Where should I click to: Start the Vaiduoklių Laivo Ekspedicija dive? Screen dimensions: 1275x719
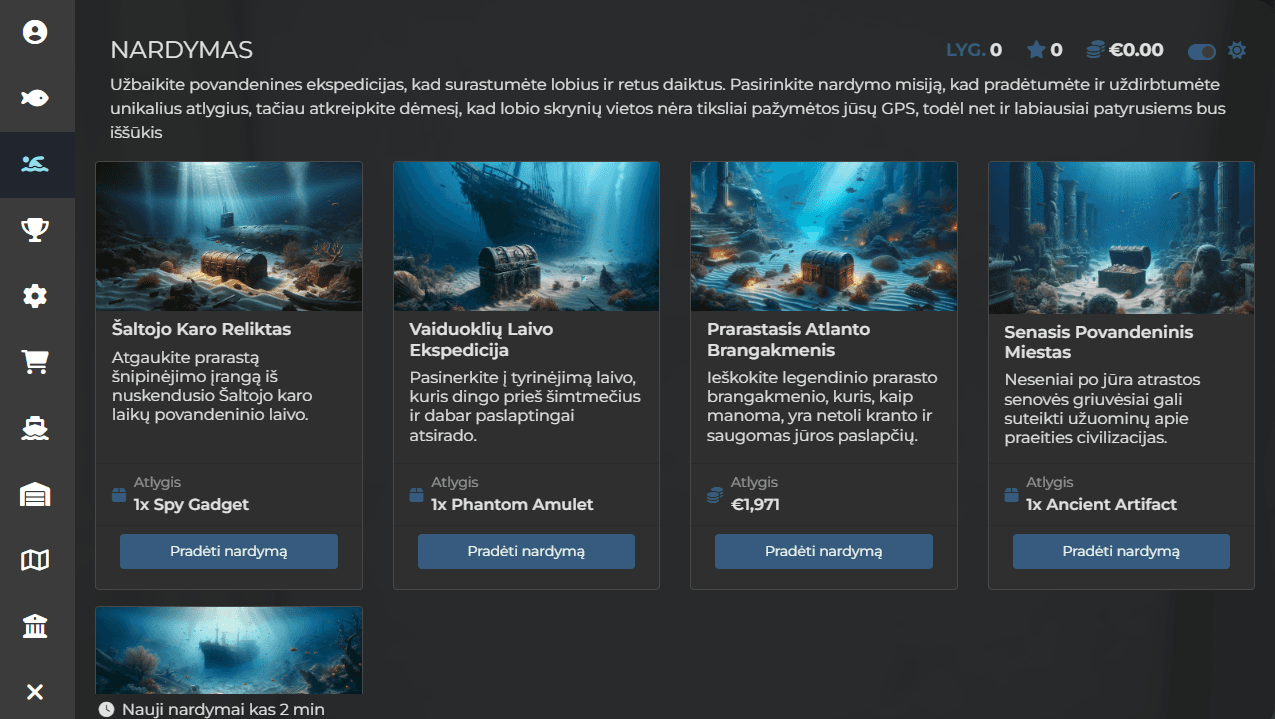(x=526, y=551)
